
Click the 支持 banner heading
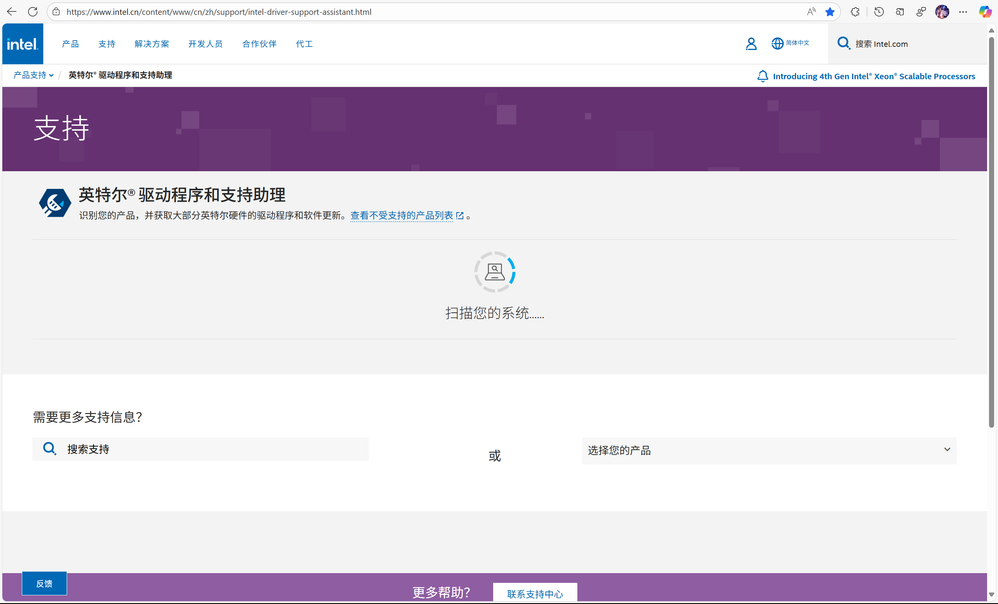(61, 129)
